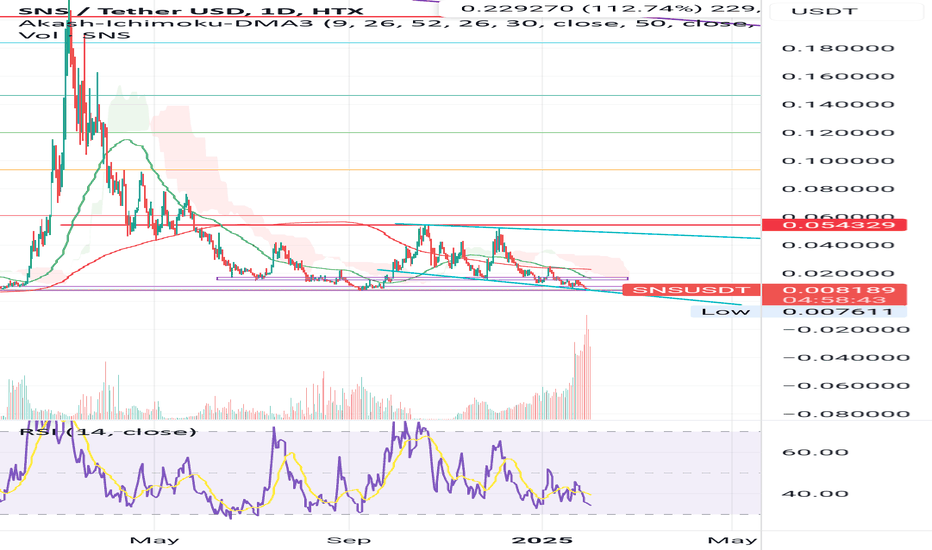This screenshot has width=932, height=550.
Task: Click the 0.100000 price axis label
Action: click(838, 161)
